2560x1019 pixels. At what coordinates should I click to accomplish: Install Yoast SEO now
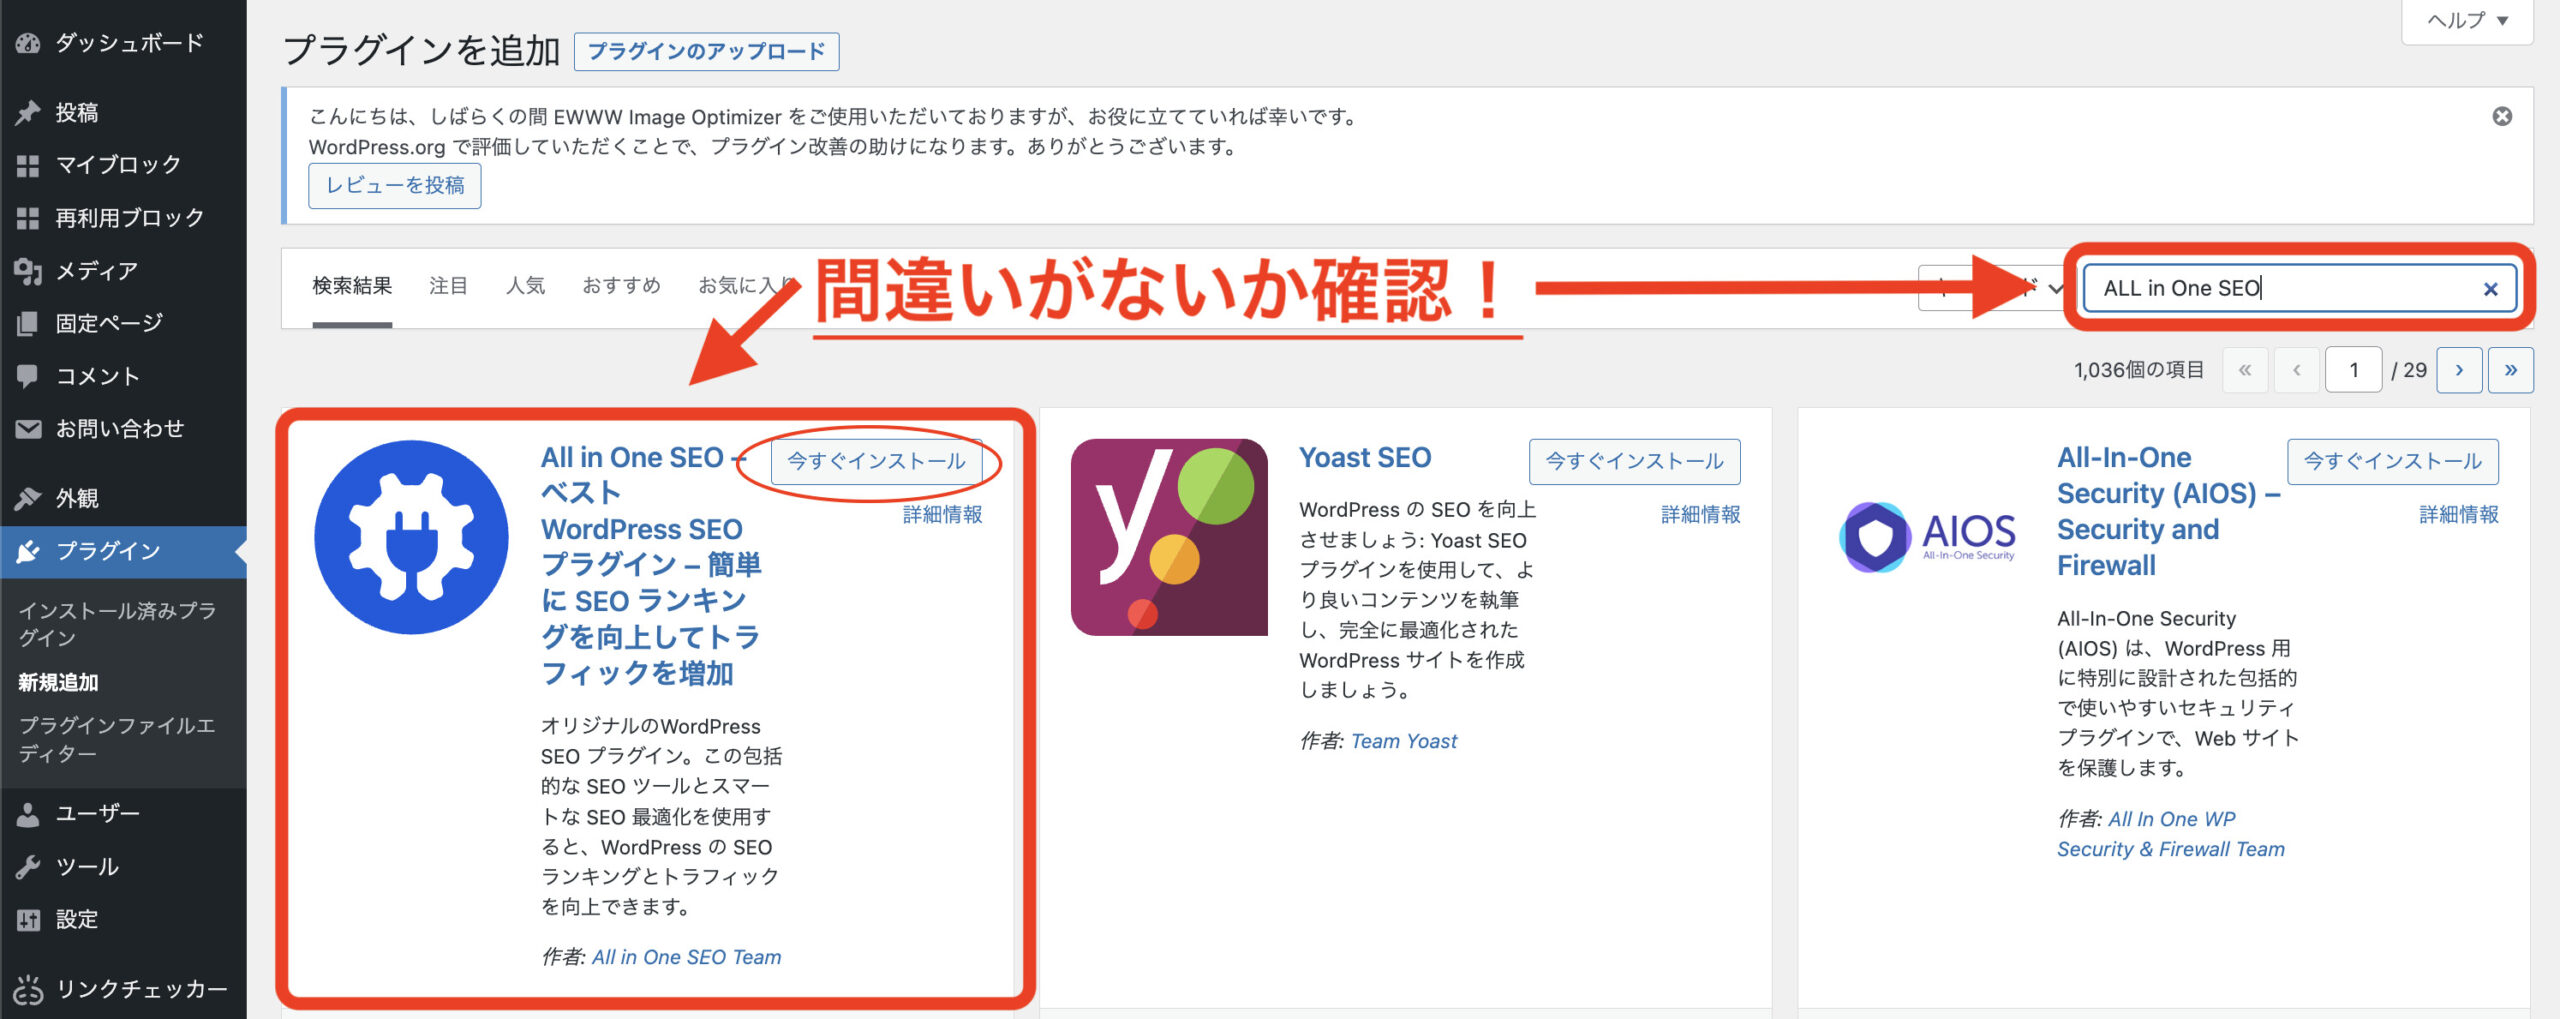[1634, 461]
